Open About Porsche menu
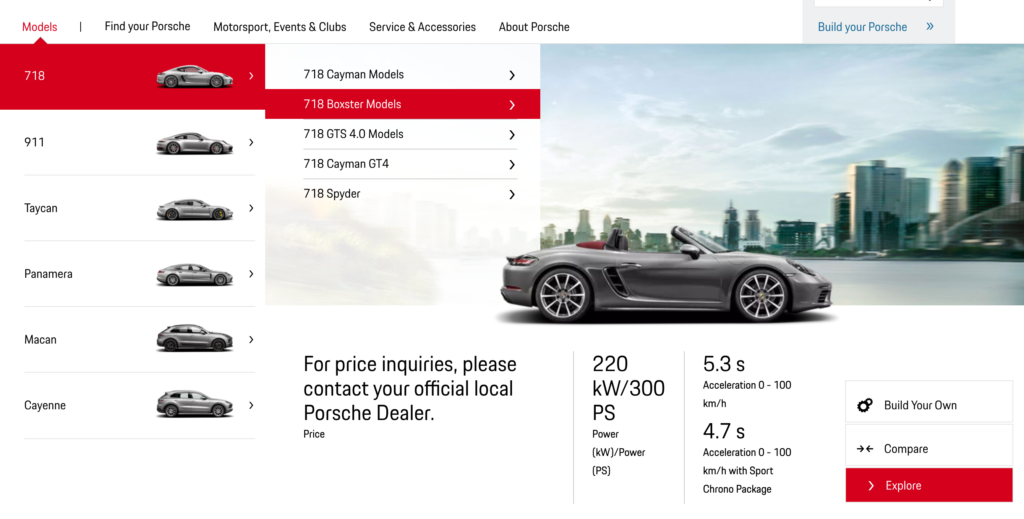The width and height of the screenshot is (1024, 519). pyautogui.click(x=534, y=27)
